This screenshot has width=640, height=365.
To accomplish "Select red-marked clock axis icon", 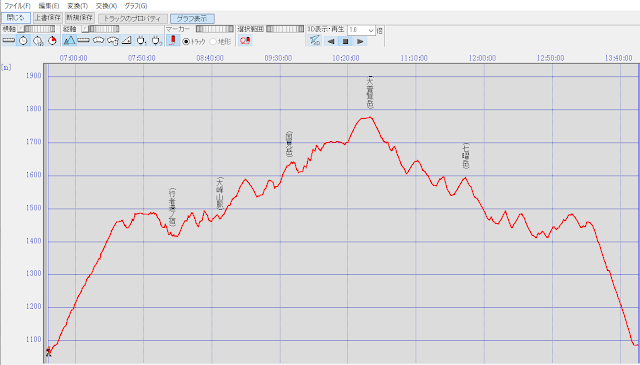I will 52,40.
